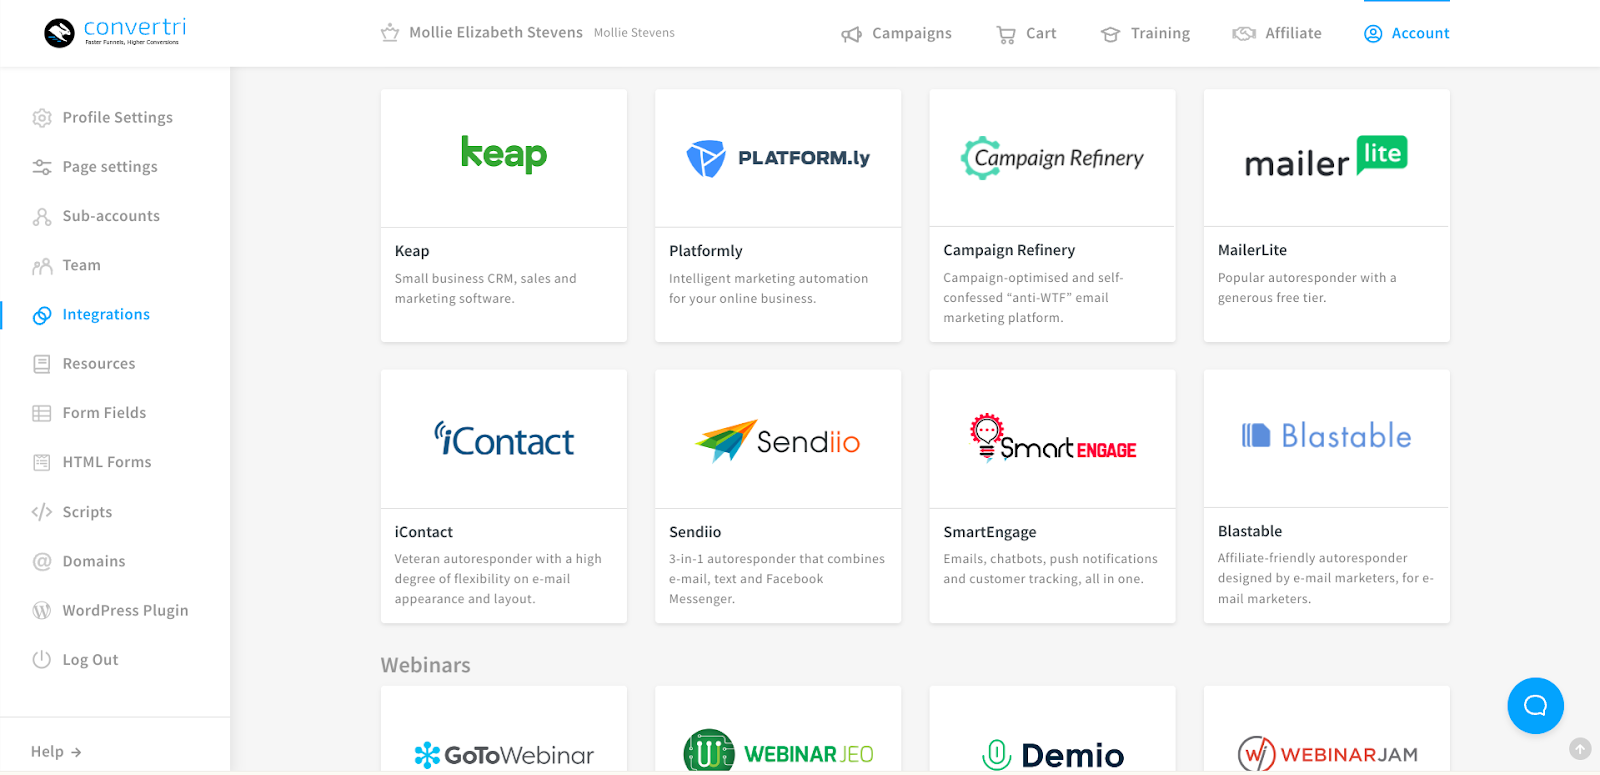Click the Scripts code icon
This screenshot has height=775, width=1600.
[42, 512]
